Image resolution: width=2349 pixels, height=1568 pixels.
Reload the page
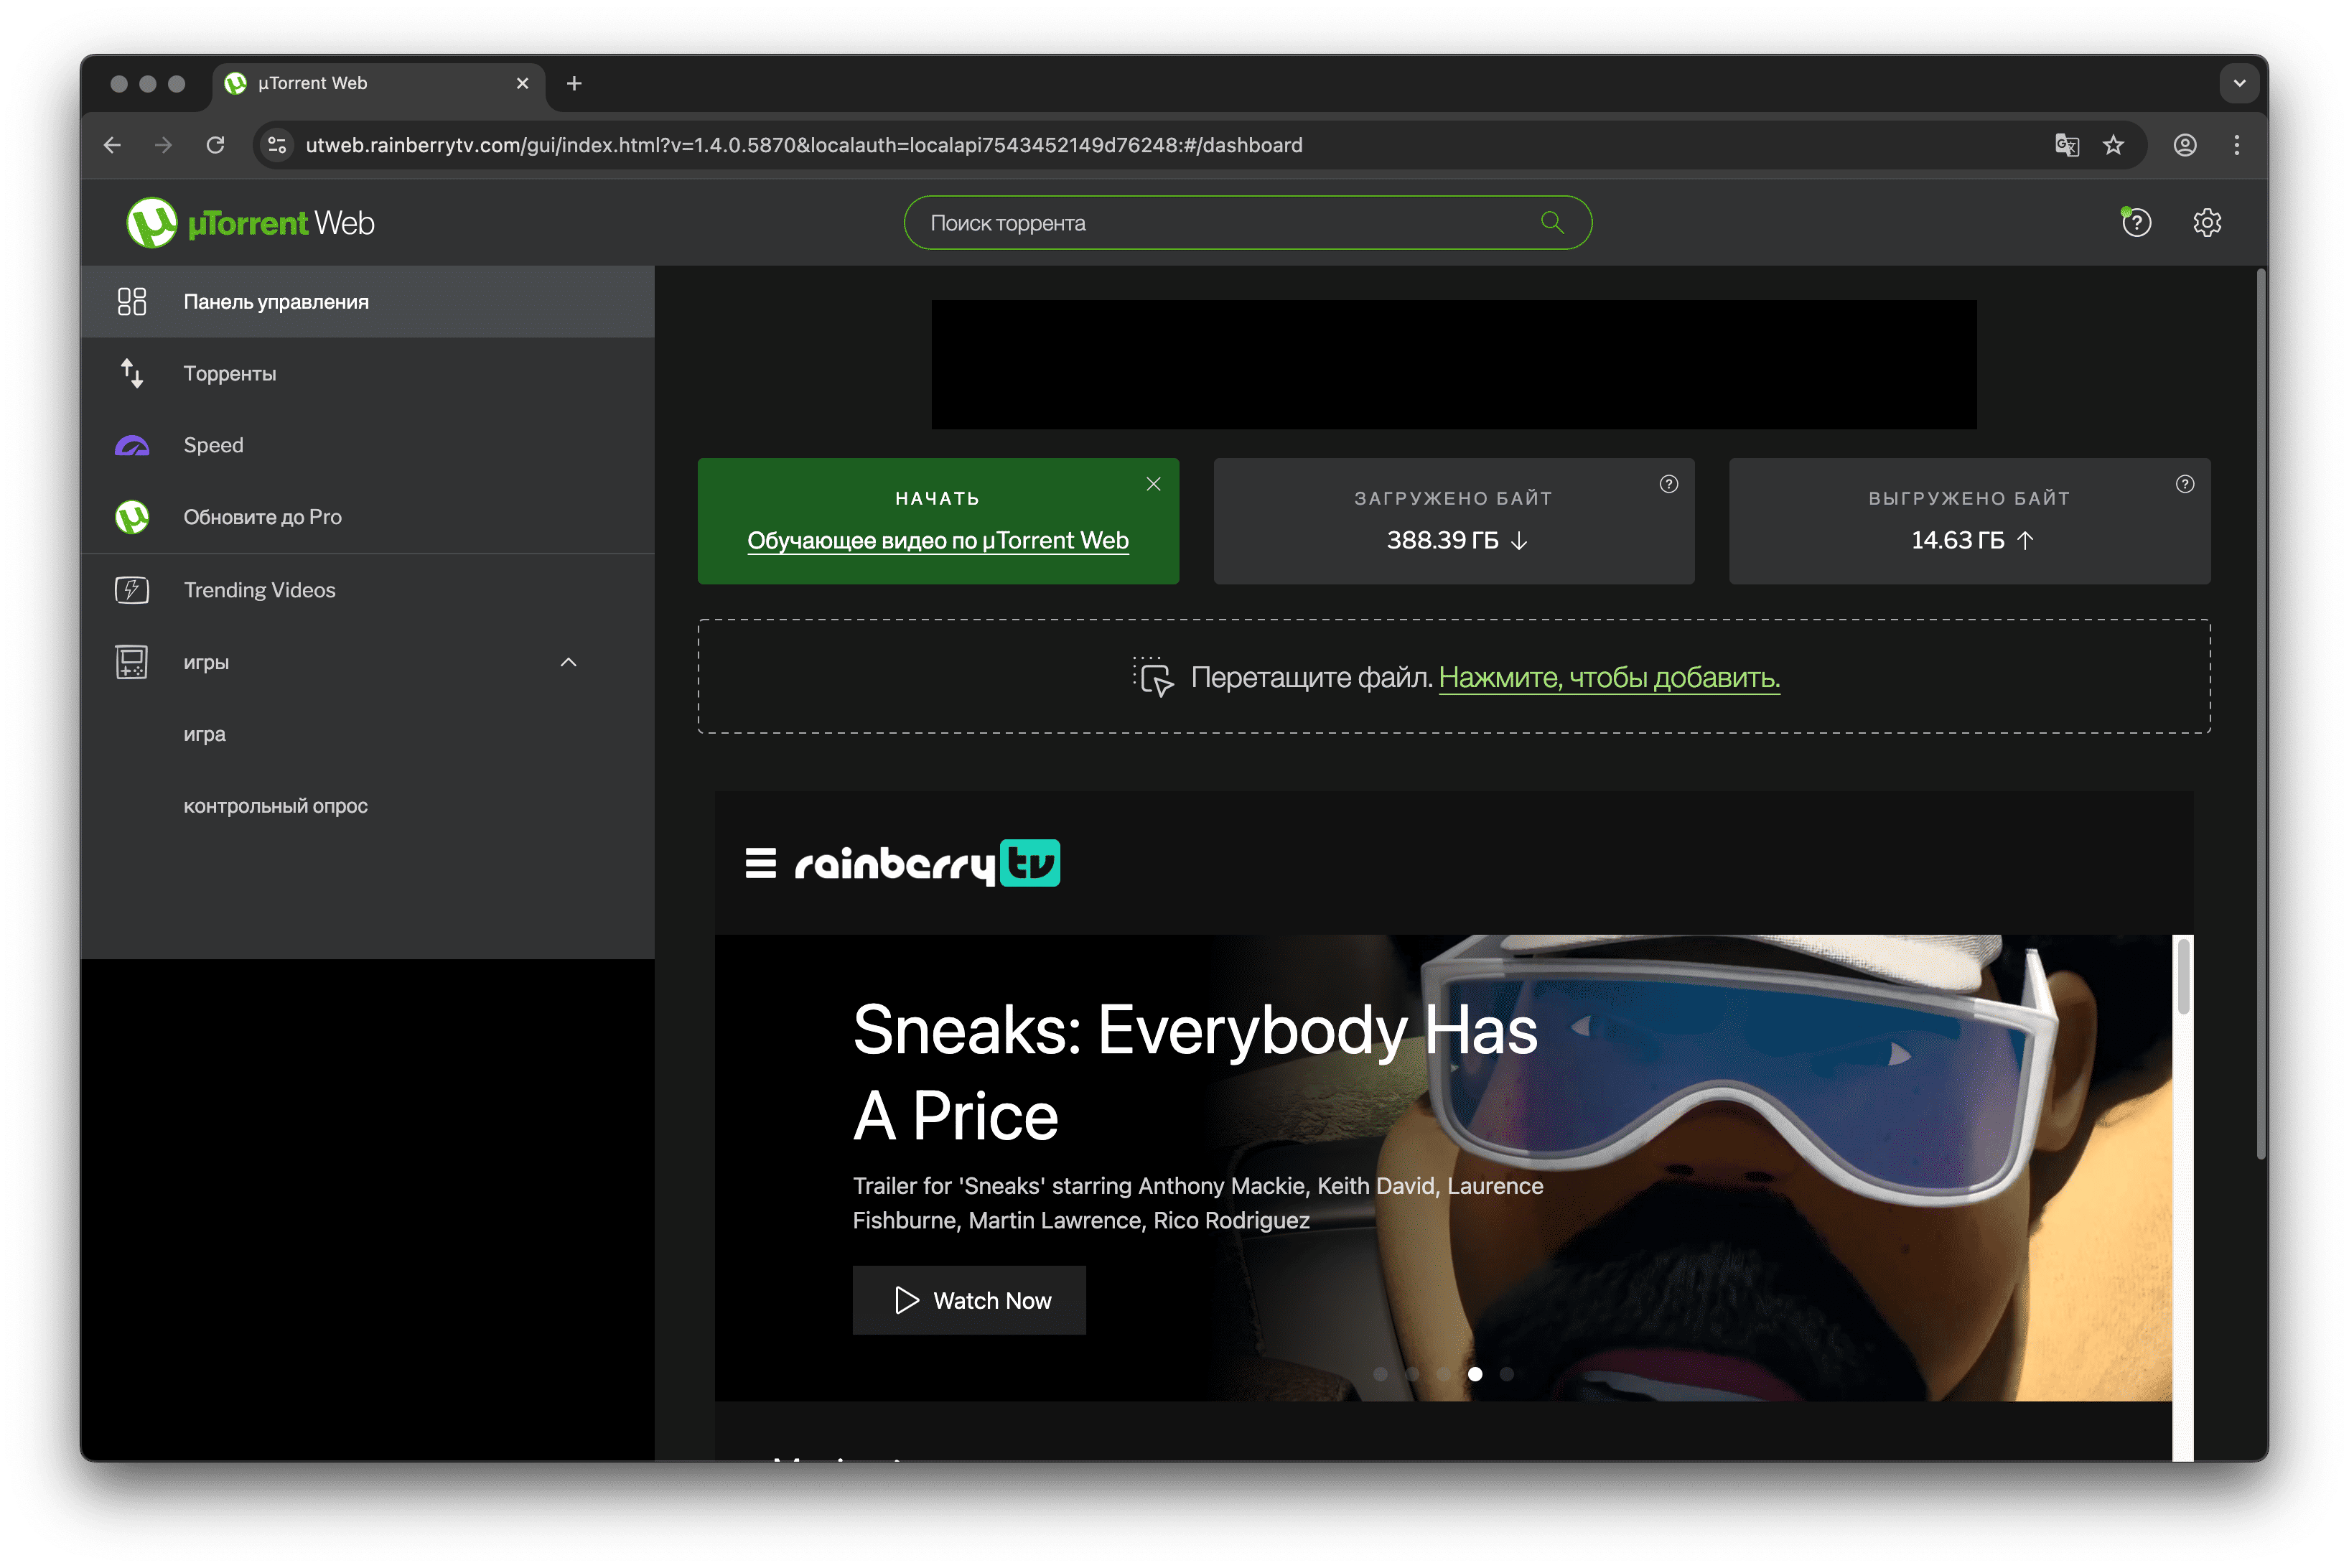215,145
